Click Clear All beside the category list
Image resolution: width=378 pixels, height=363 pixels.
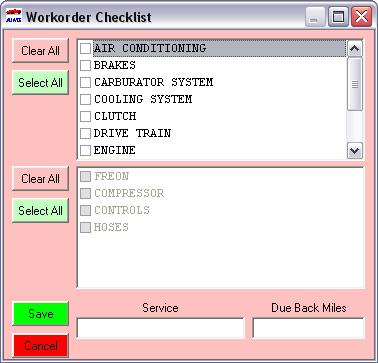(x=40, y=51)
